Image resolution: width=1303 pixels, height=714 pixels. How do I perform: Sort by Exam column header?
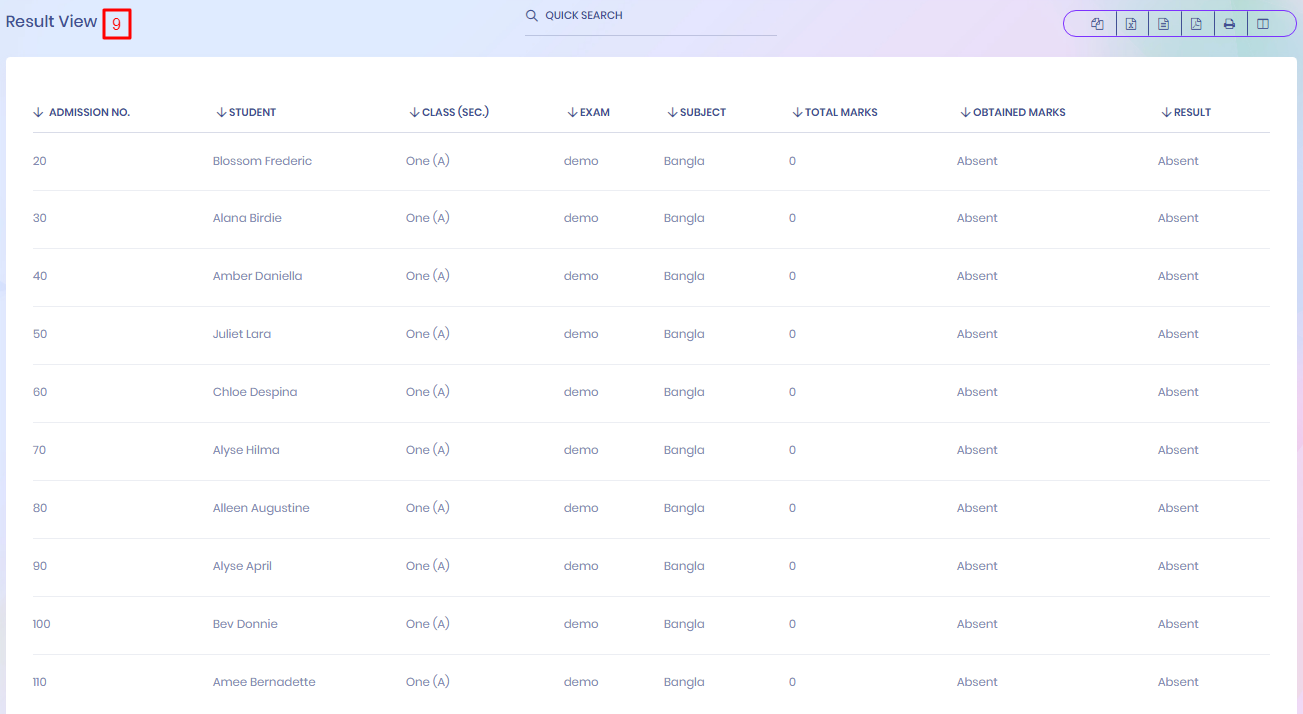(x=594, y=112)
